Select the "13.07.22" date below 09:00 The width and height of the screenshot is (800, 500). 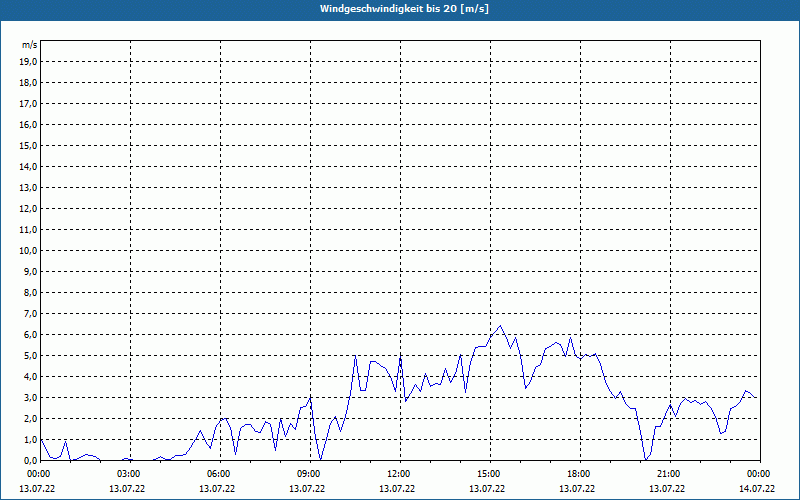coord(307,489)
